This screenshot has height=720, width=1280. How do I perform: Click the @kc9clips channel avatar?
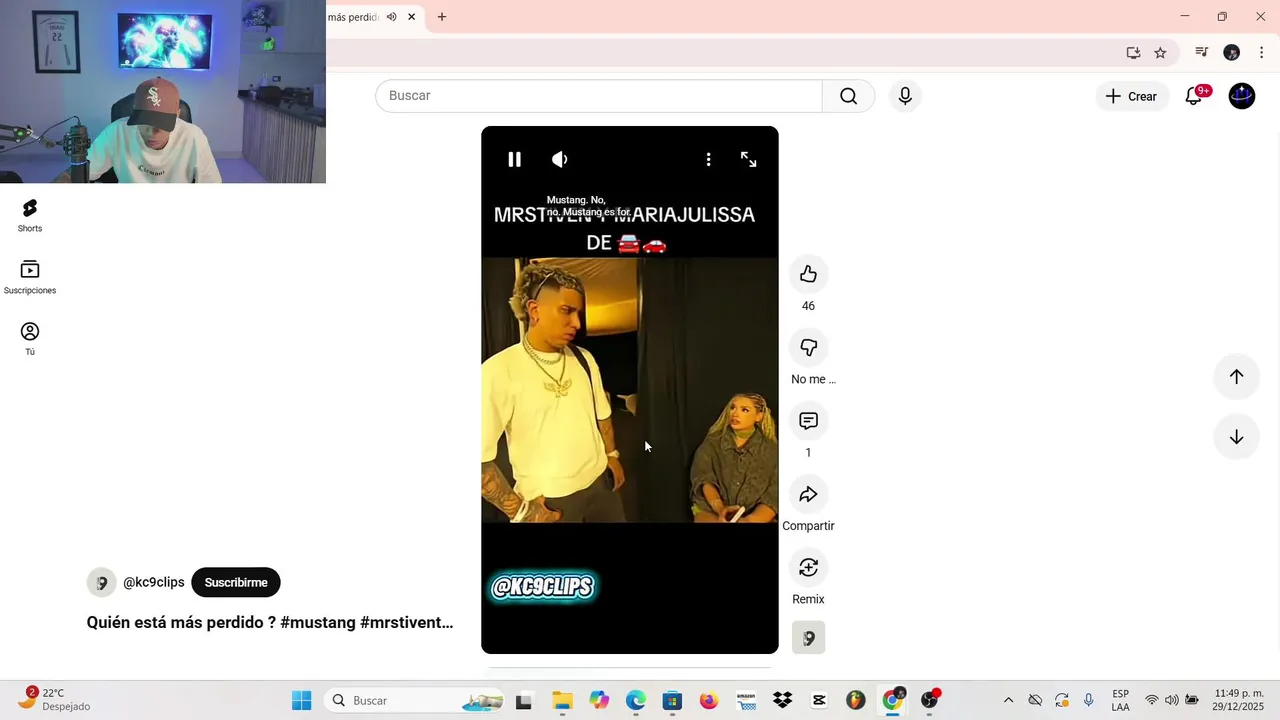pyautogui.click(x=101, y=582)
